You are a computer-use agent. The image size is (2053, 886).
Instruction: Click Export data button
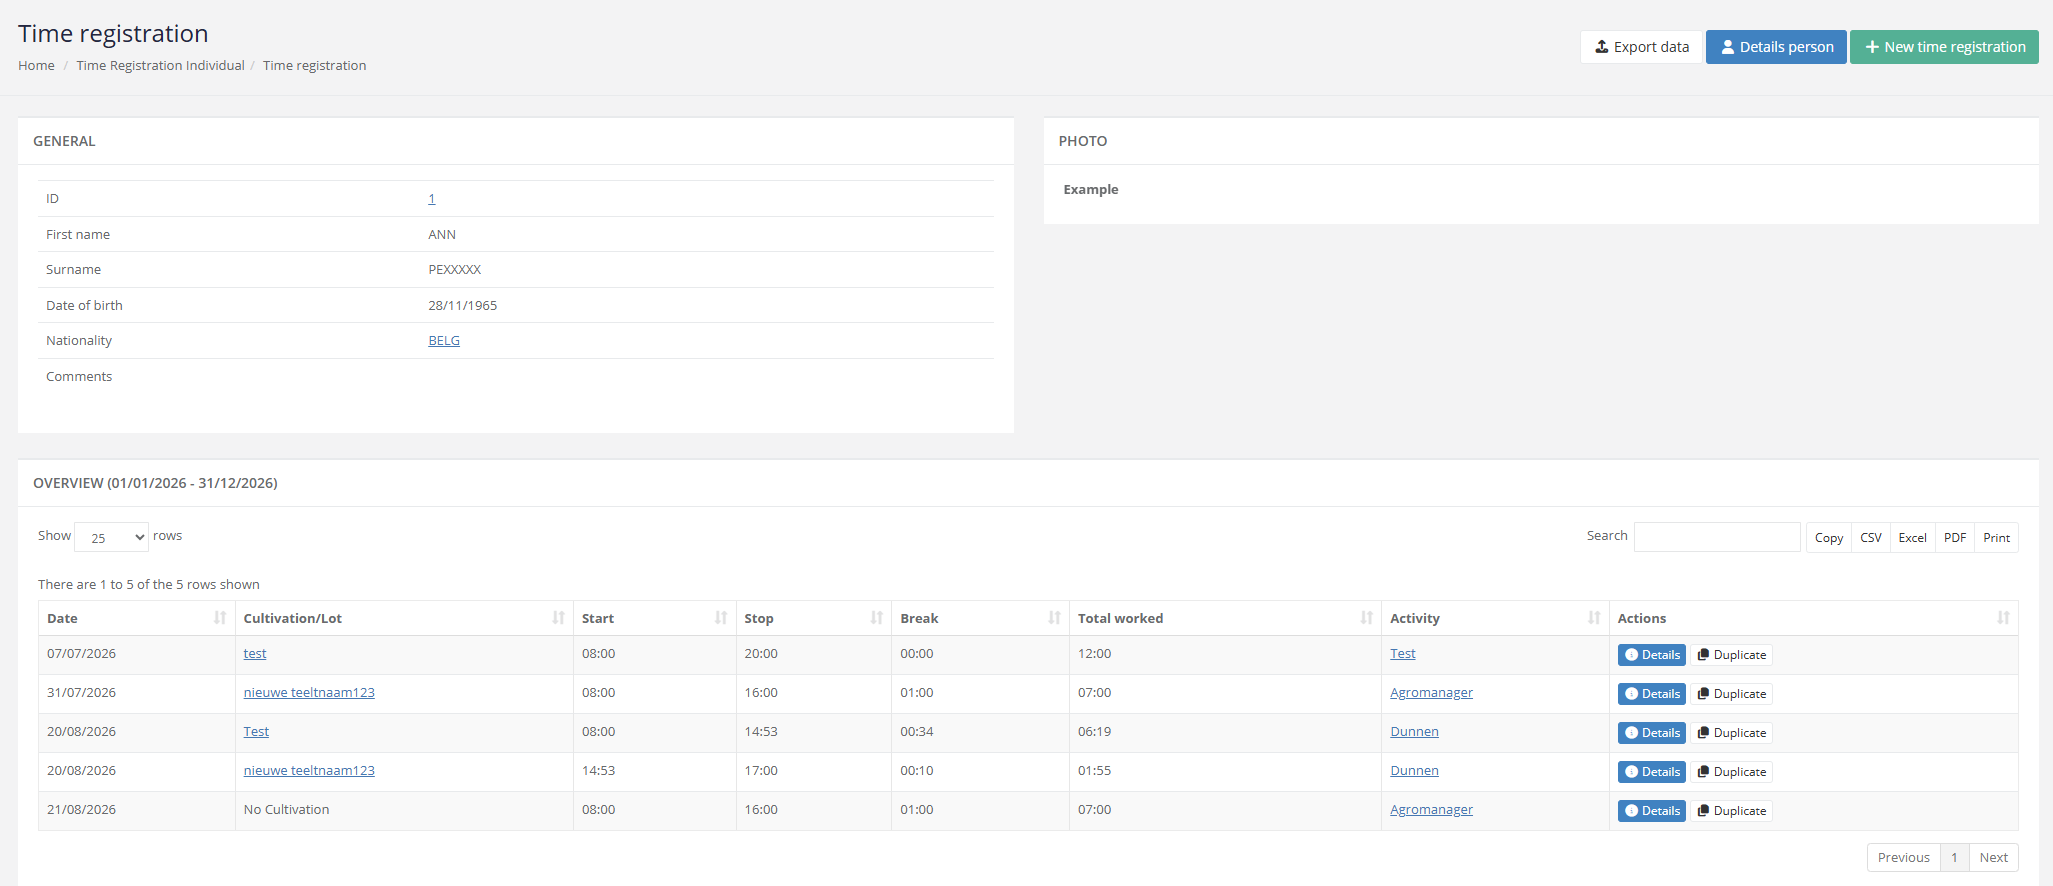coord(1641,47)
